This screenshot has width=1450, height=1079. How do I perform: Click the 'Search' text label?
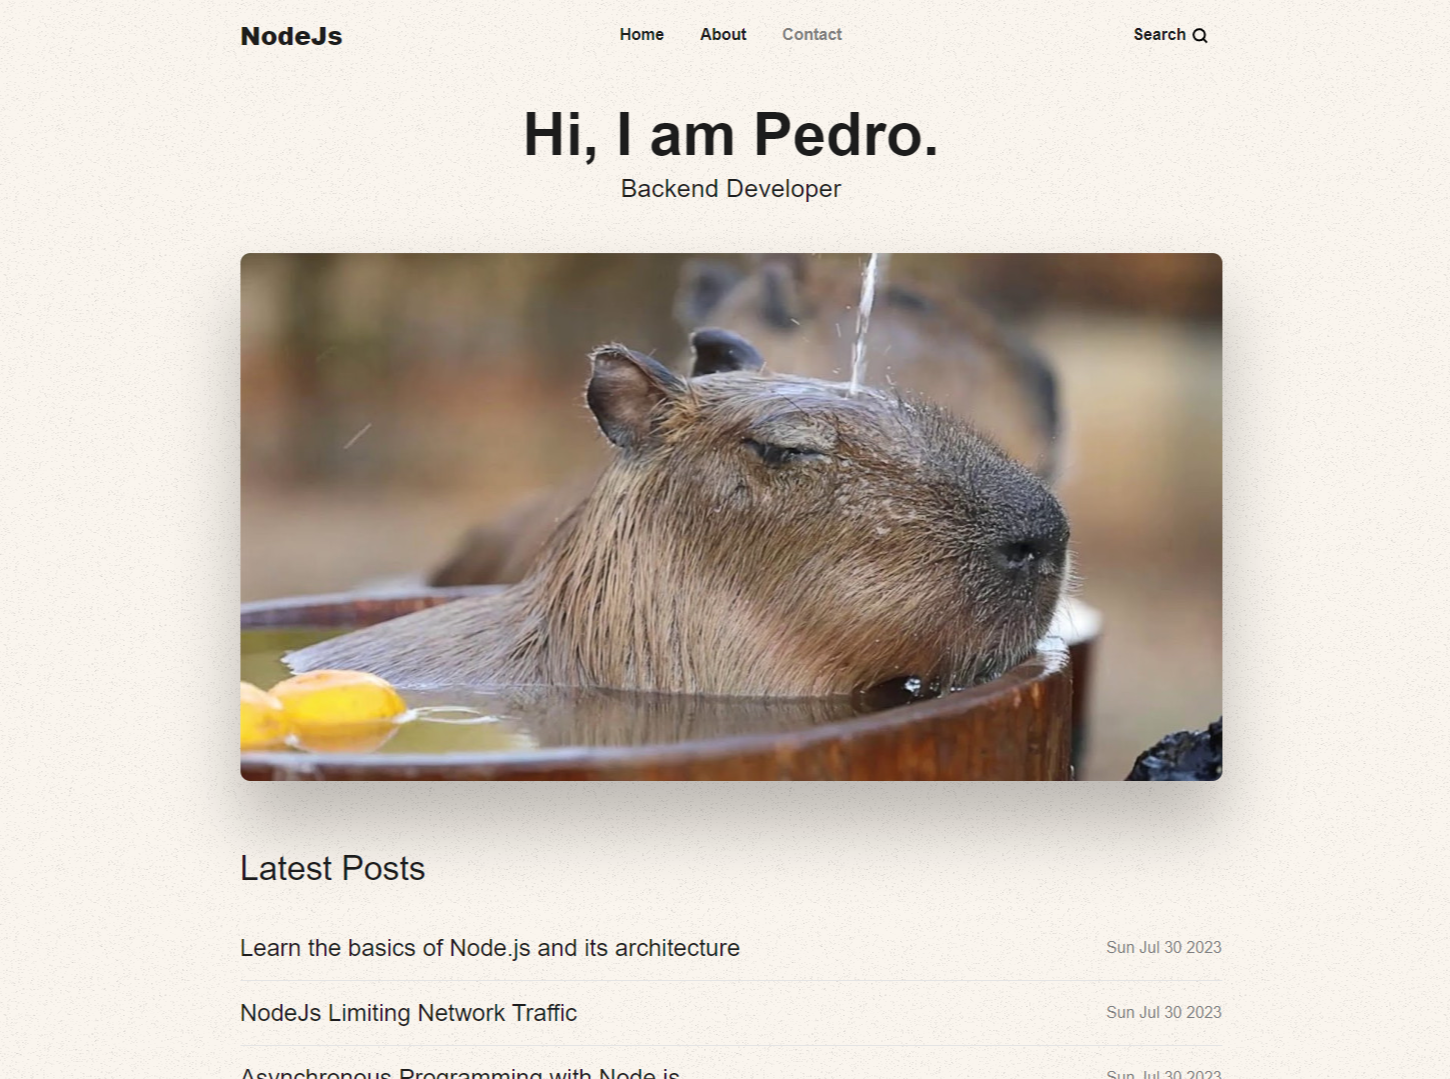(x=1158, y=34)
